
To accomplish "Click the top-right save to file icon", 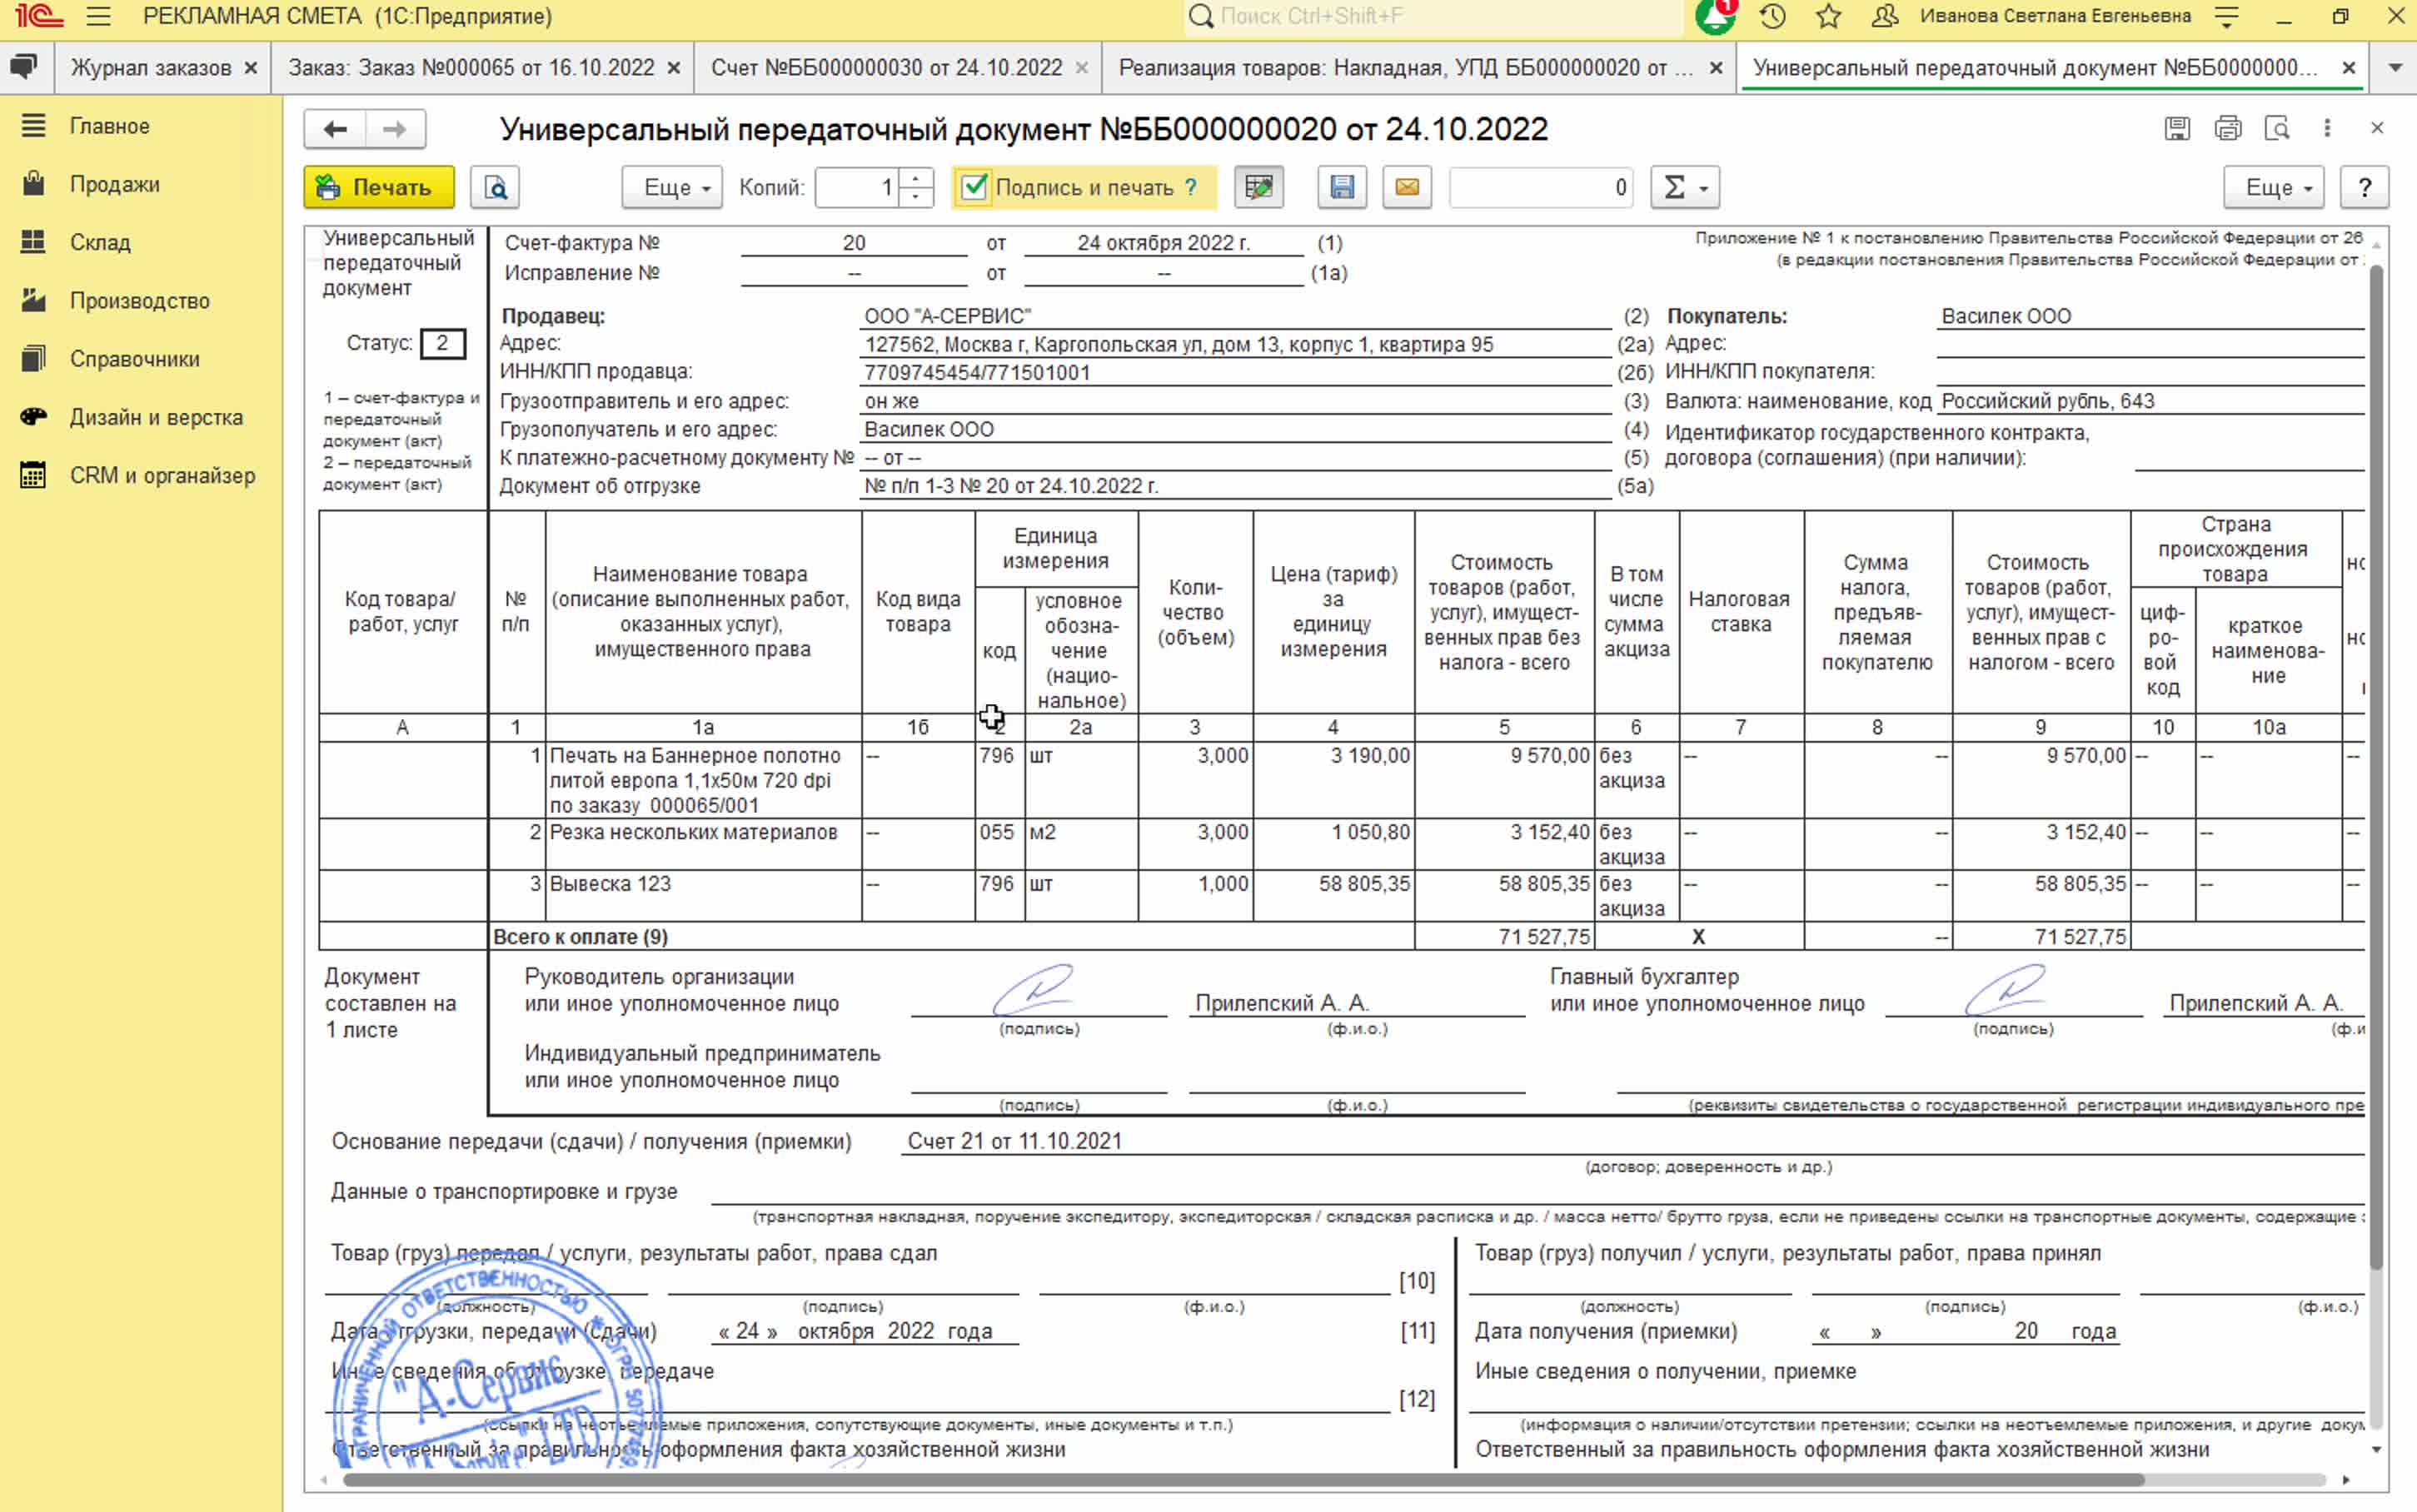I will tap(2177, 128).
